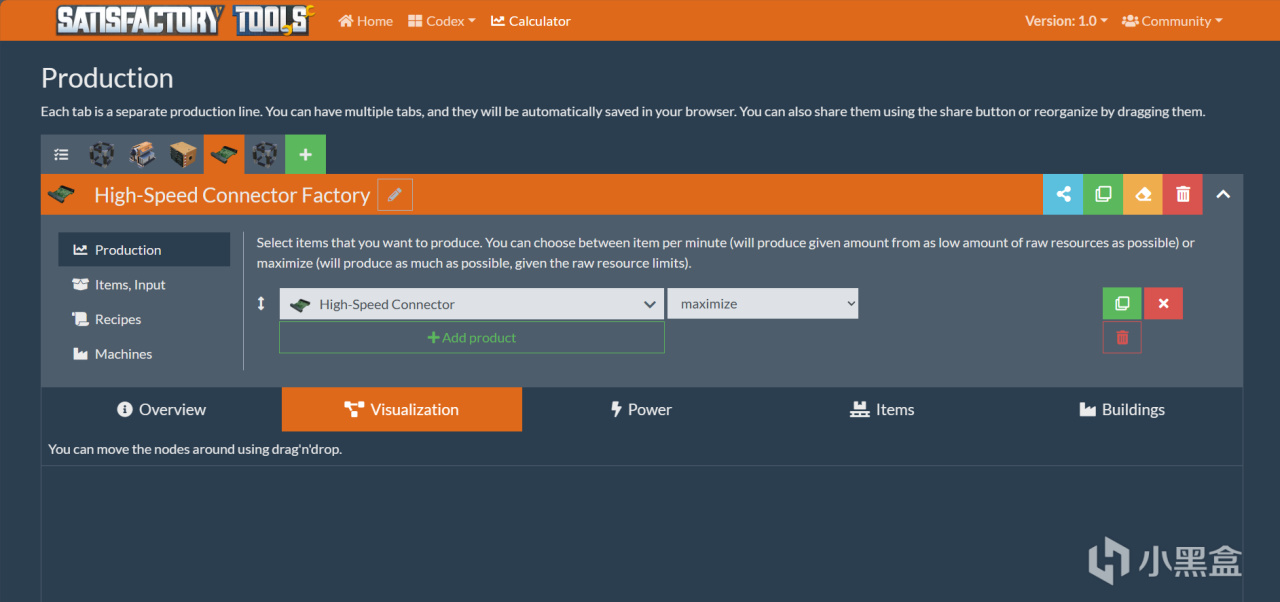Remove product row with red X button
The width and height of the screenshot is (1280, 602).
point(1163,304)
